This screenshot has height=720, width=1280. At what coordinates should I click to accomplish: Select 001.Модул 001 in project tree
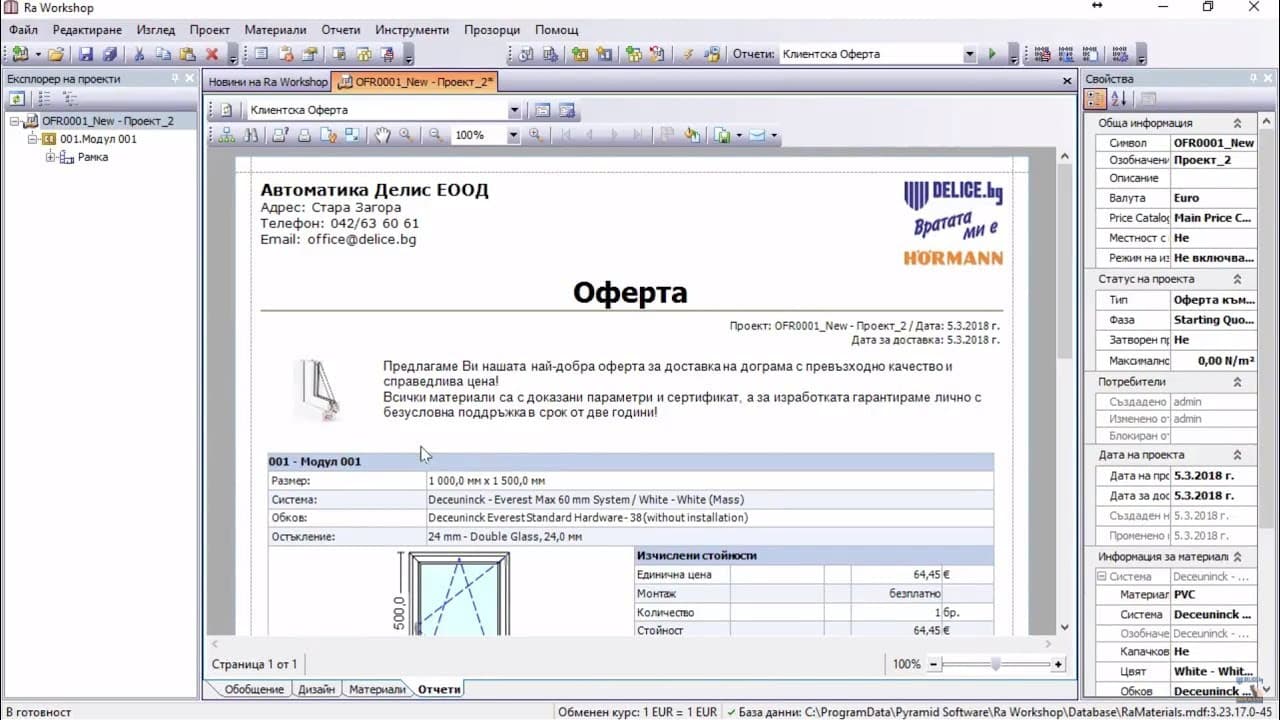coord(98,139)
